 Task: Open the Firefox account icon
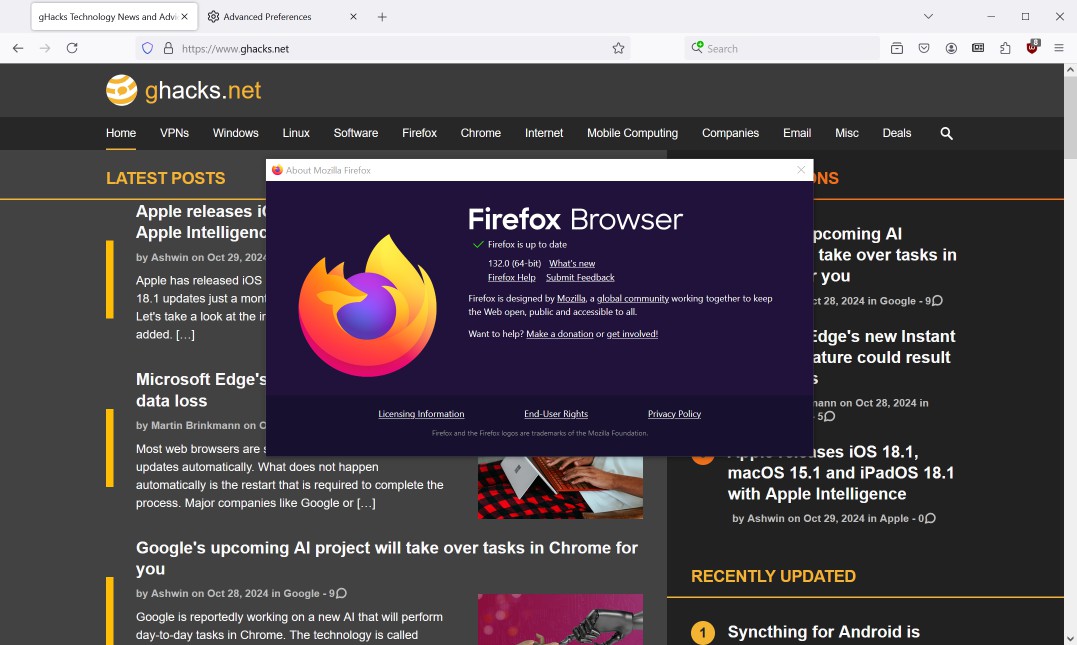pyautogui.click(x=951, y=48)
